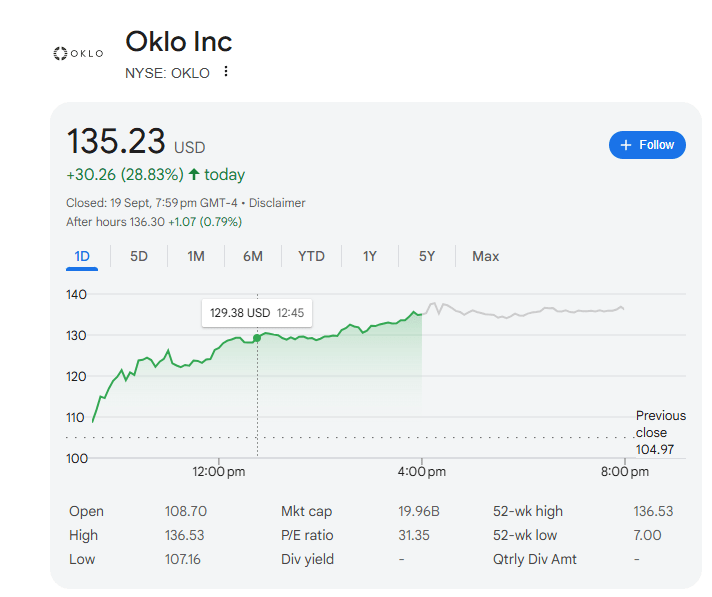Switch to the 5D chart tab

[x=139, y=257]
